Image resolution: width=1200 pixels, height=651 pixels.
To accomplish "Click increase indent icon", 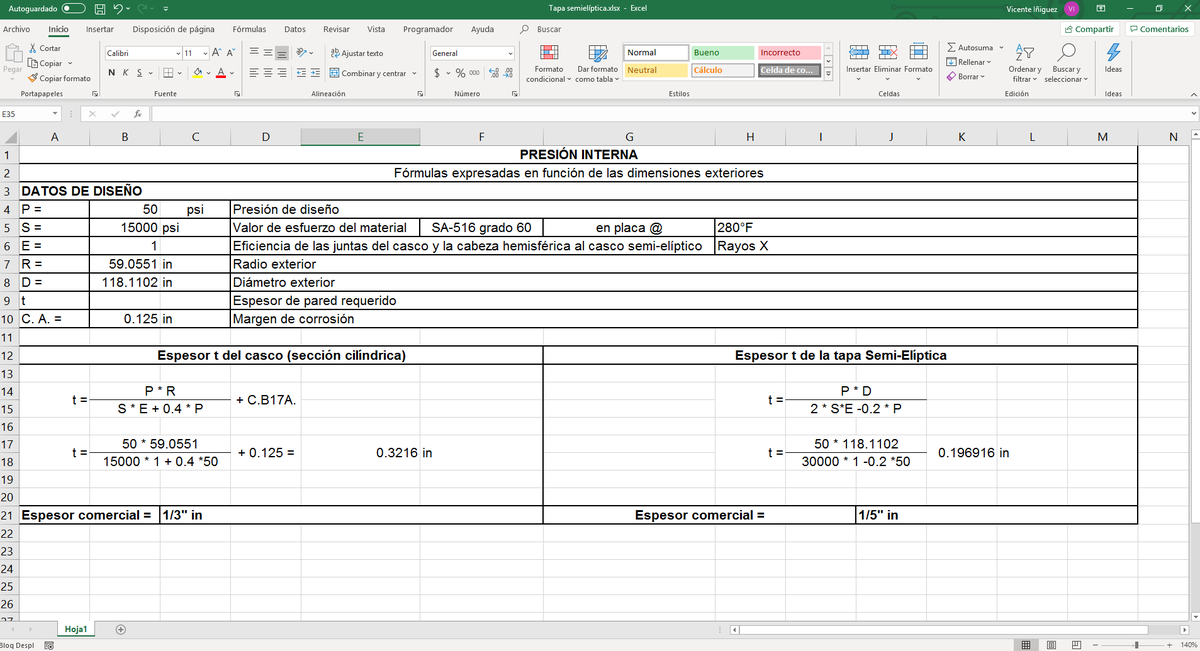I will point(317,73).
